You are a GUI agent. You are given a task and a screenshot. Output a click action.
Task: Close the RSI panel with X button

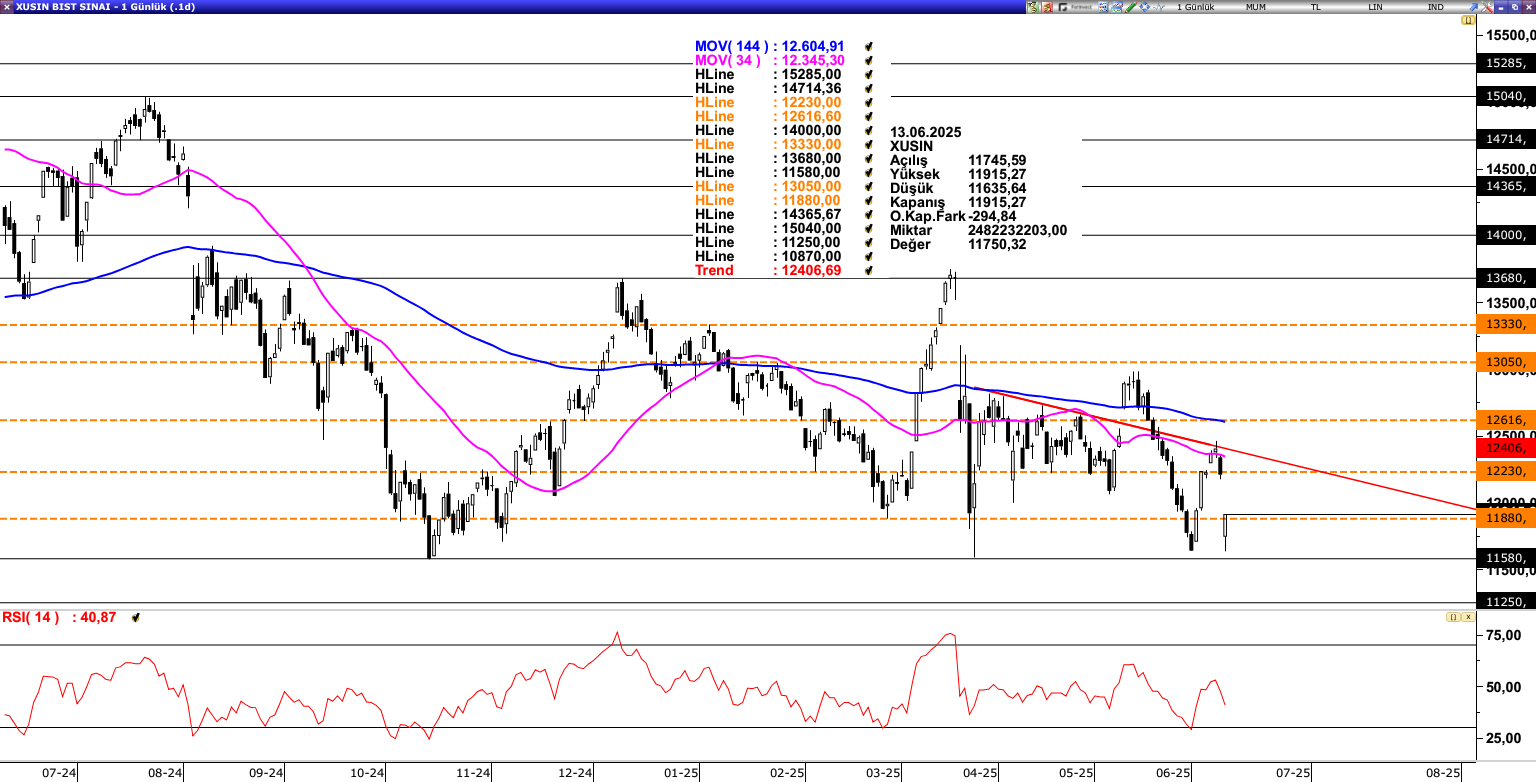(x=1466, y=617)
